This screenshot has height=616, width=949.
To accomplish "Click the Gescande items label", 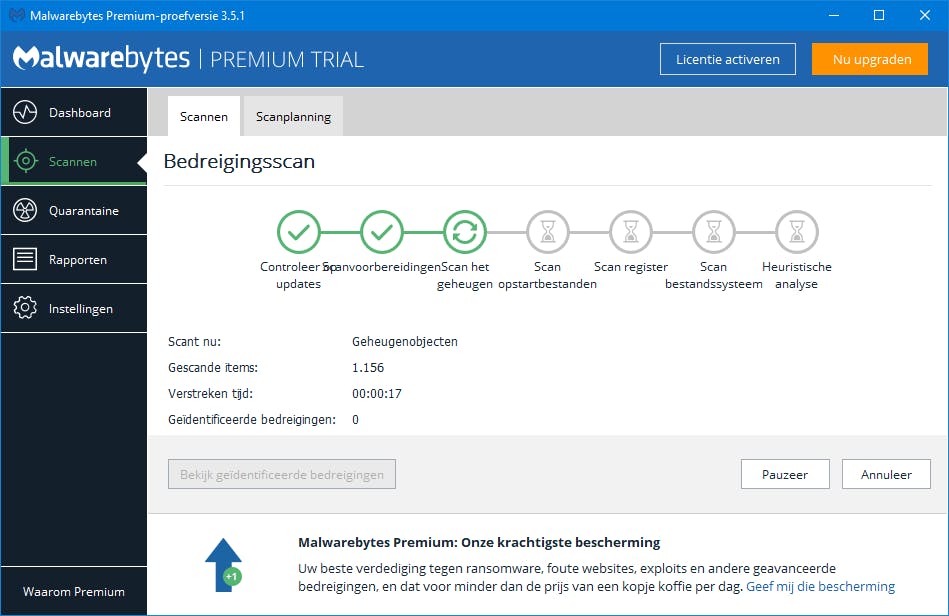I will click(213, 368).
